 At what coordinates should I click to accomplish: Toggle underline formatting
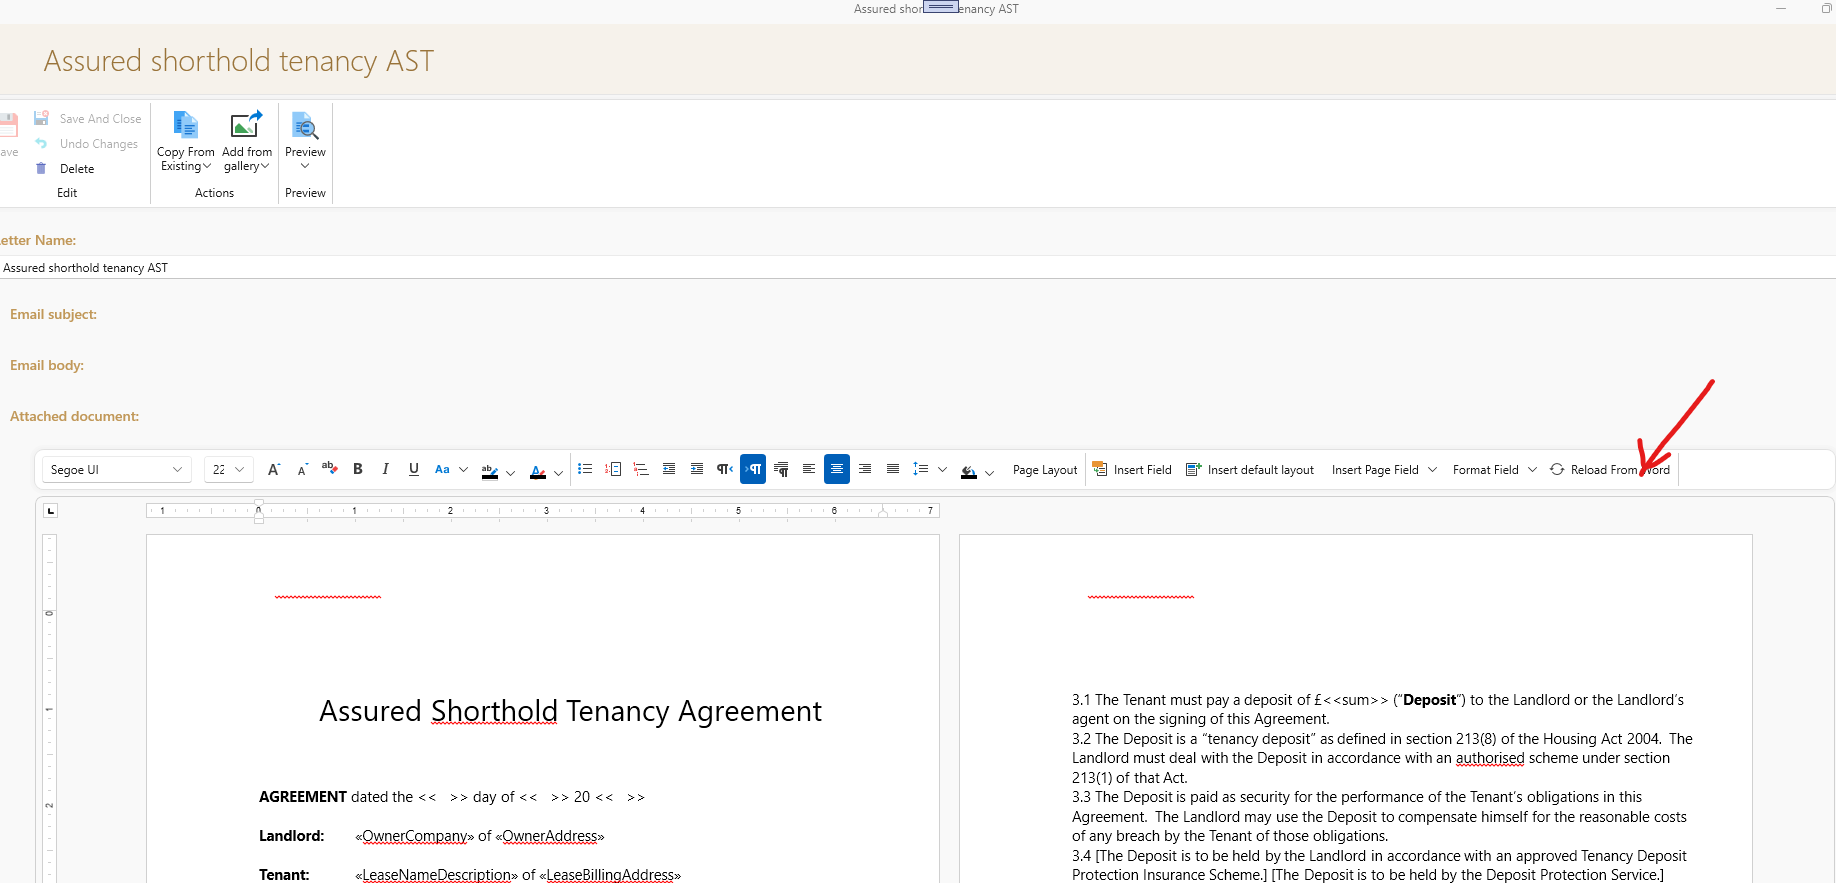[x=413, y=469]
